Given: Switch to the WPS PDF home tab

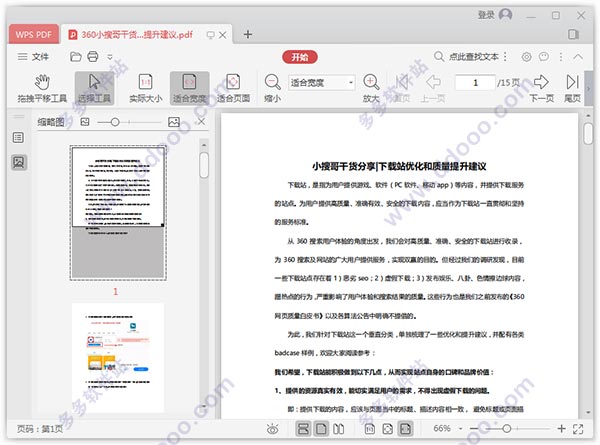Looking at the screenshot, I should click(34, 34).
